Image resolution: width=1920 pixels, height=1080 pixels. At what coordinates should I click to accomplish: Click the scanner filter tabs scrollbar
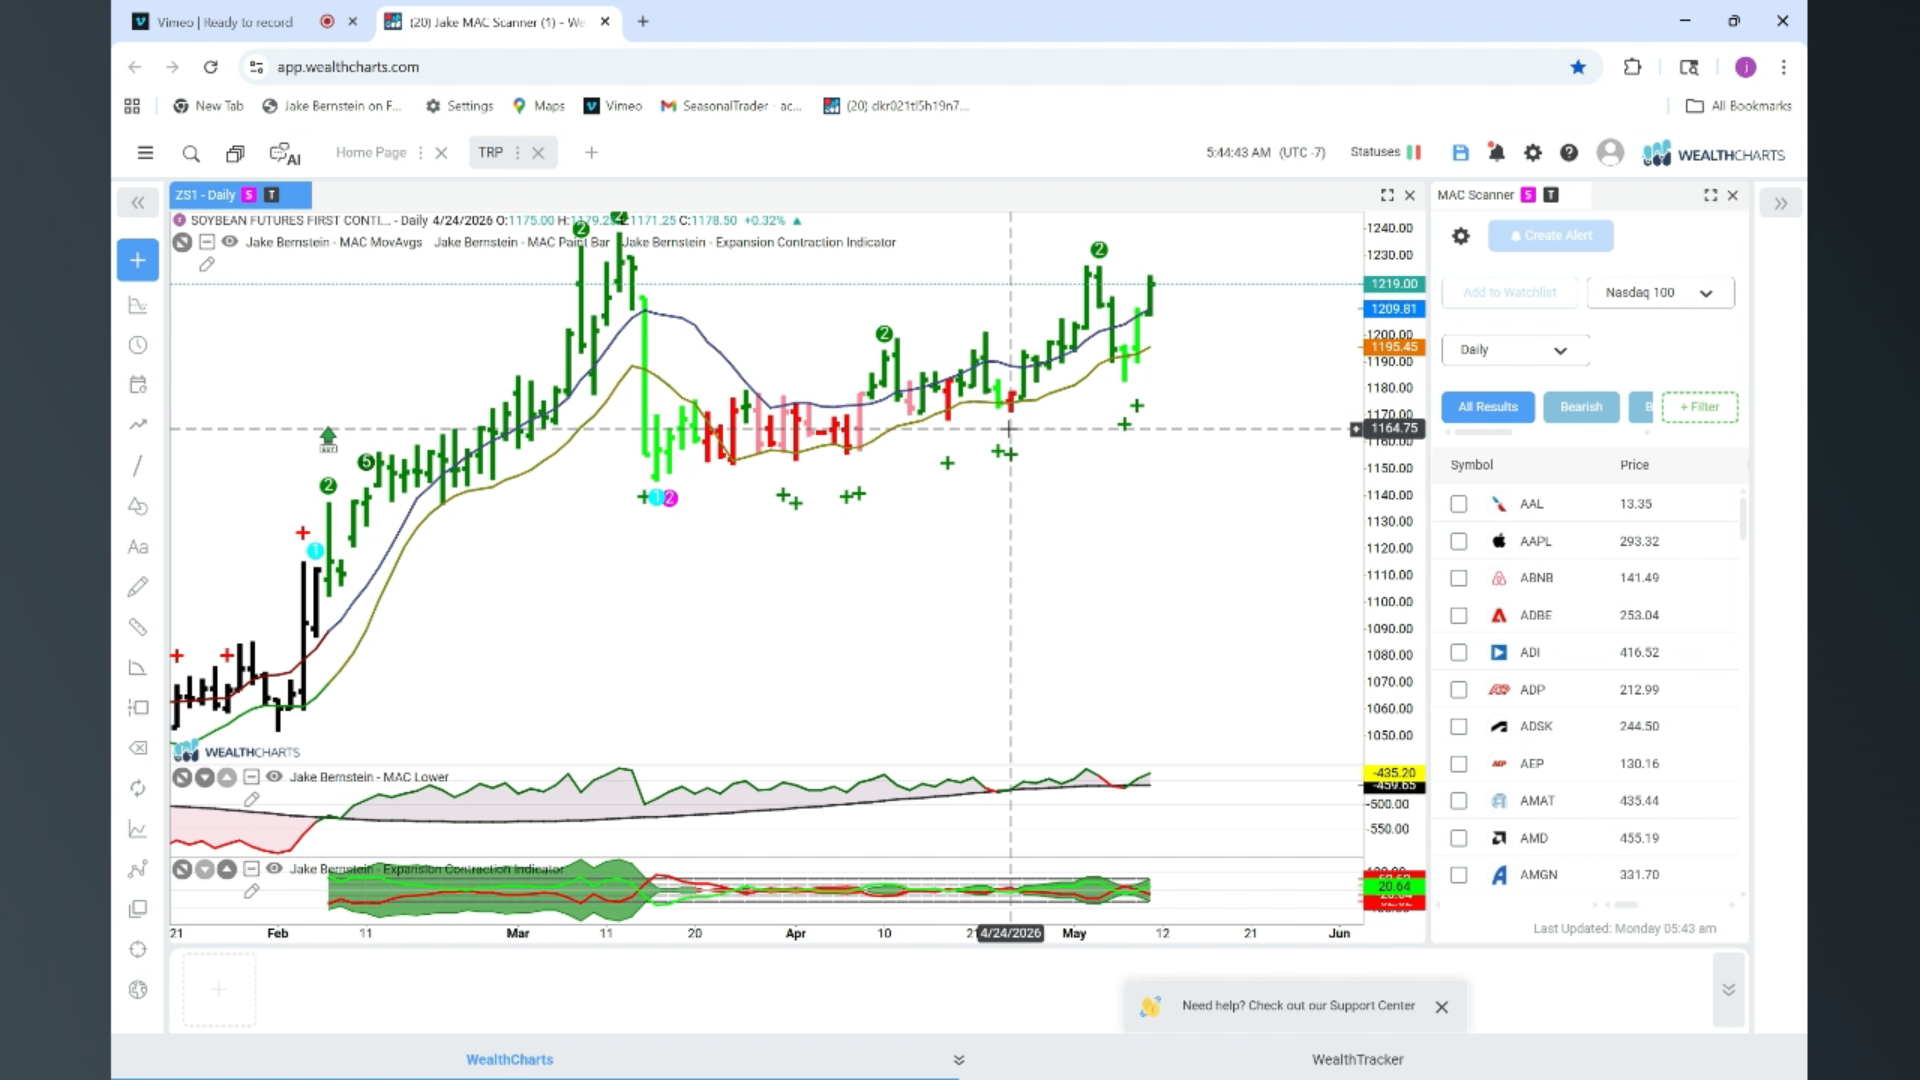pyautogui.click(x=1483, y=432)
